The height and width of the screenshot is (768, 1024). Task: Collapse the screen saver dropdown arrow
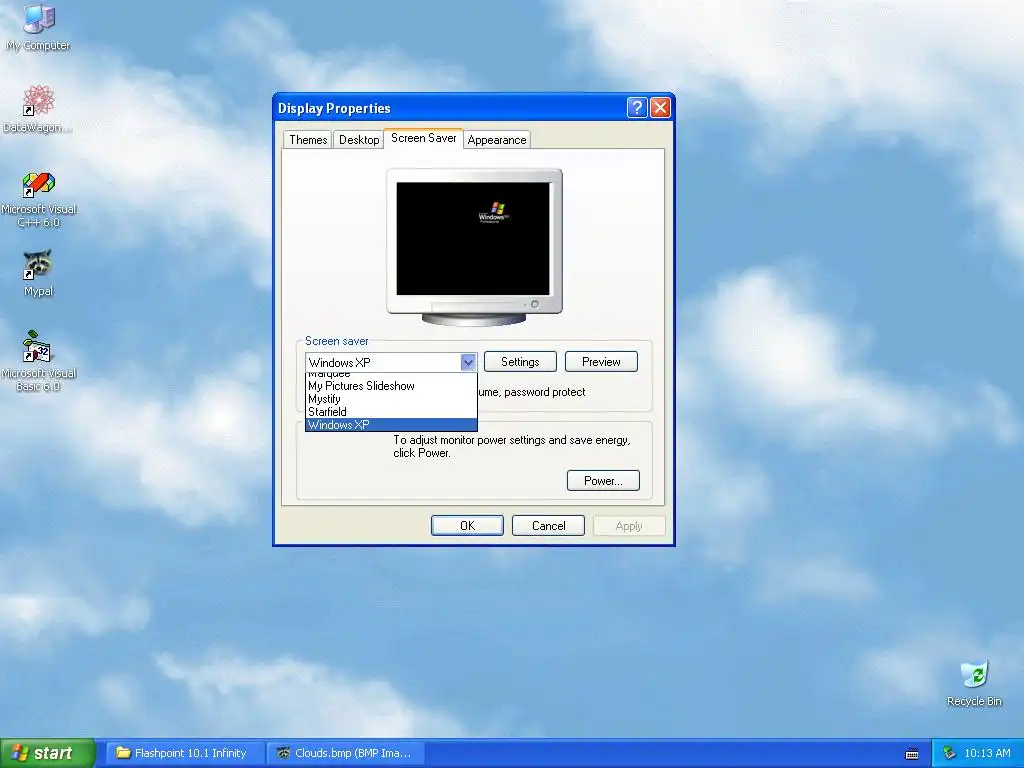[468, 362]
